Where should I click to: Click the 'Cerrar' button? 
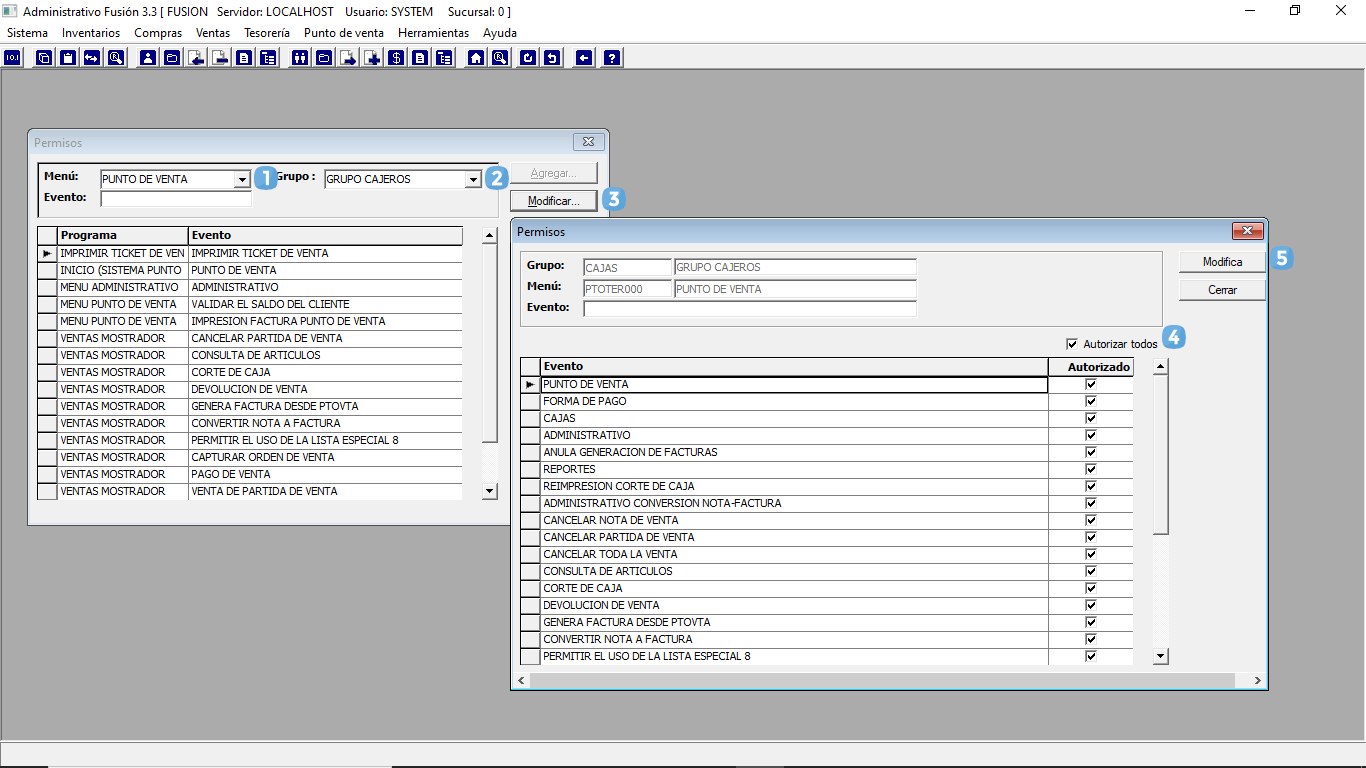pos(1222,290)
